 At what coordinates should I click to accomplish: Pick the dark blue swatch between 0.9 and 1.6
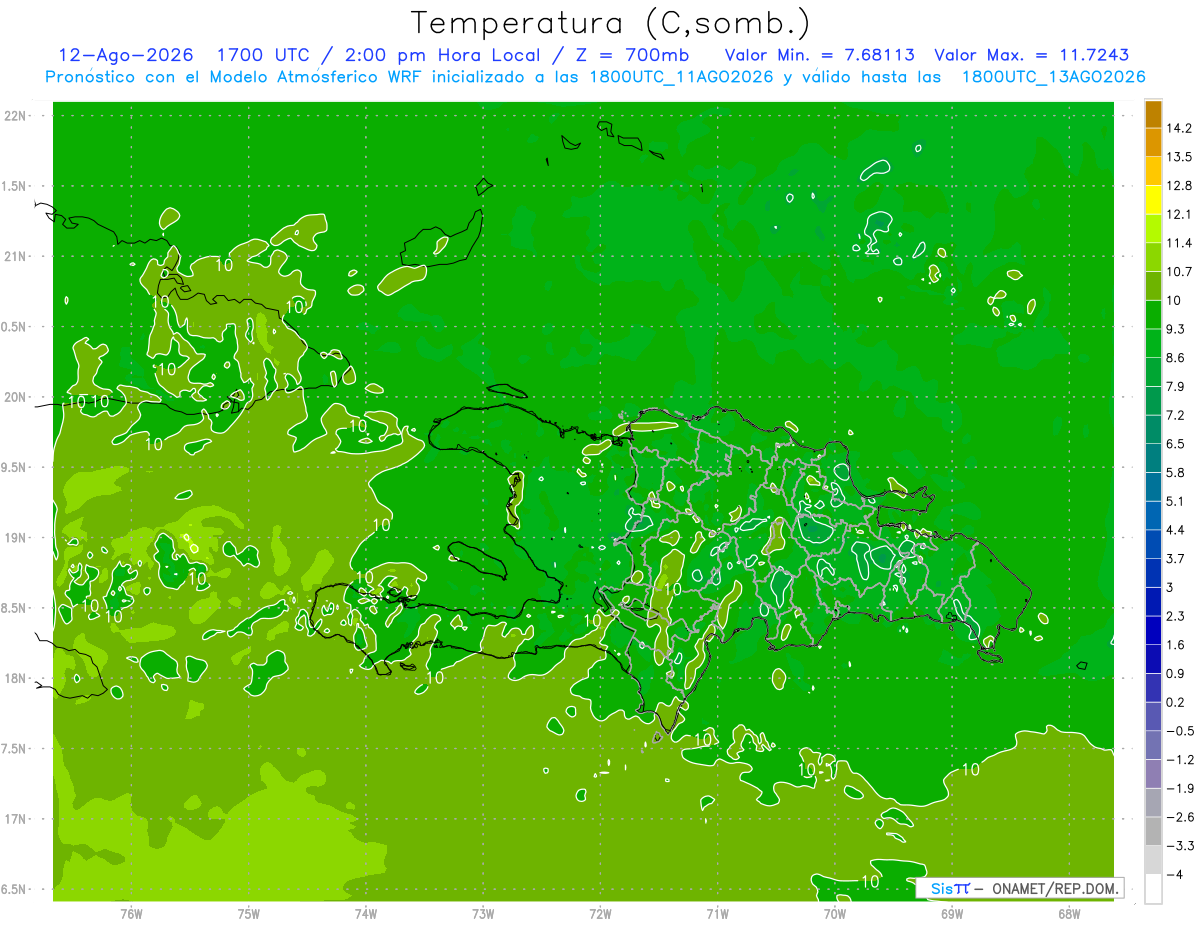pos(1153,659)
